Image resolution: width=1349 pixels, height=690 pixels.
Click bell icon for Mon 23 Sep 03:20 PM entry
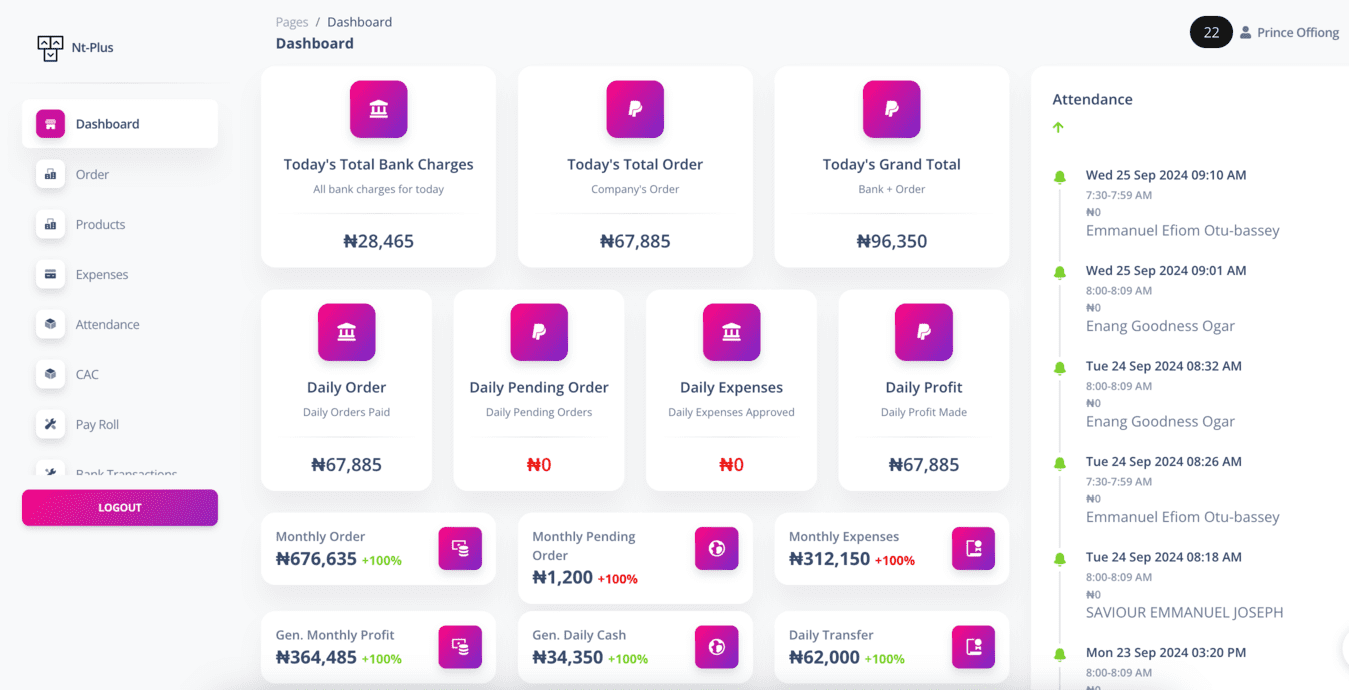[x=1060, y=654]
